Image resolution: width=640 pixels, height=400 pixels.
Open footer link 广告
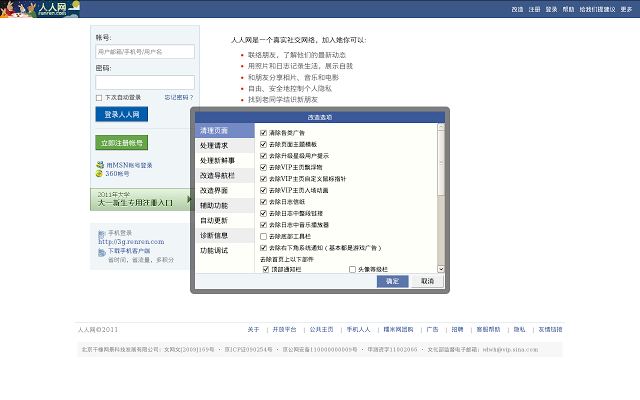(x=432, y=329)
